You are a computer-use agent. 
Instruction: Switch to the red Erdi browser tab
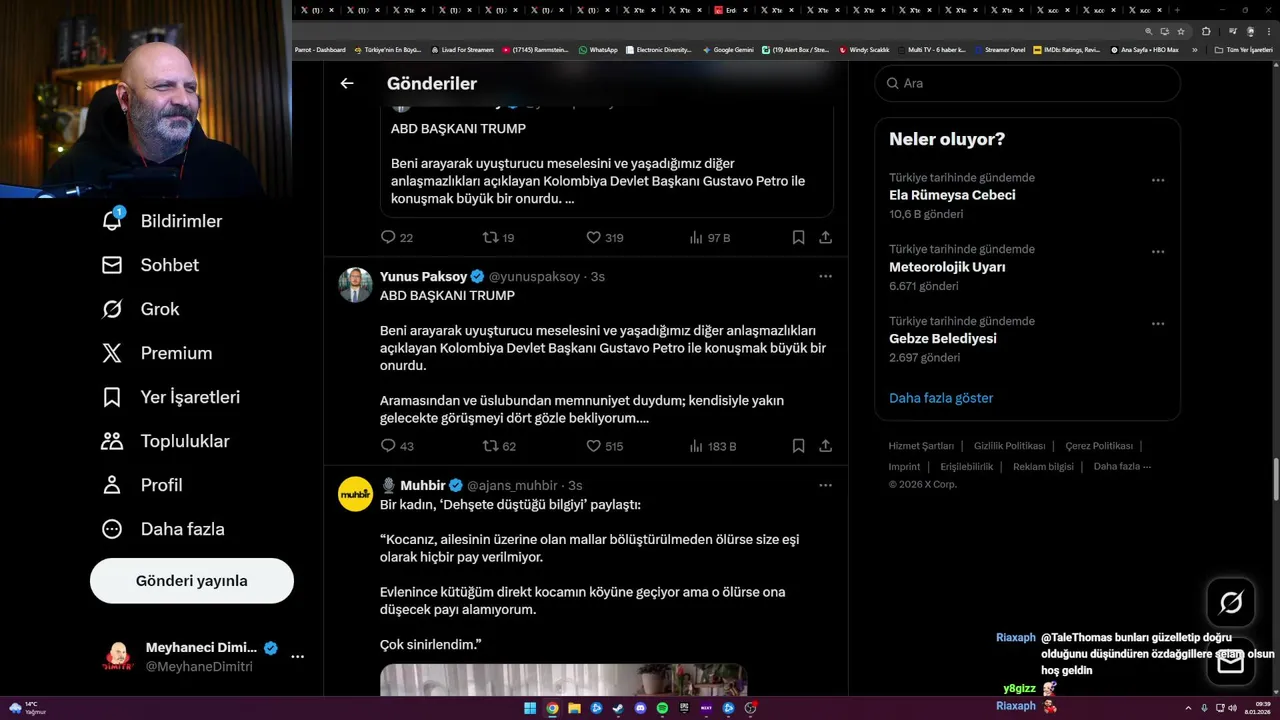click(x=731, y=10)
